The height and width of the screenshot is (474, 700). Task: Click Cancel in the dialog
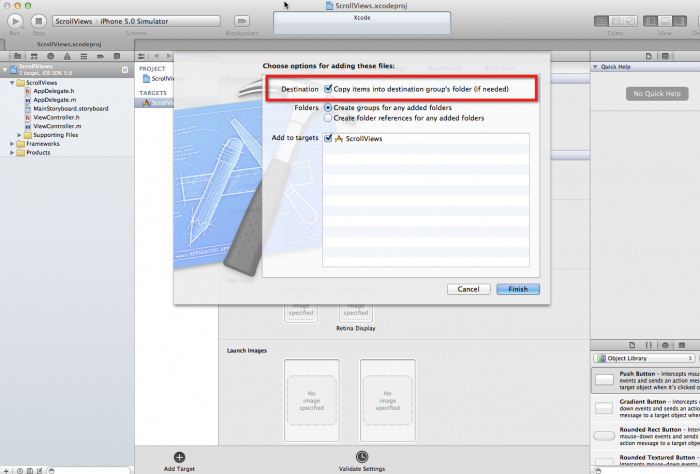coord(467,289)
